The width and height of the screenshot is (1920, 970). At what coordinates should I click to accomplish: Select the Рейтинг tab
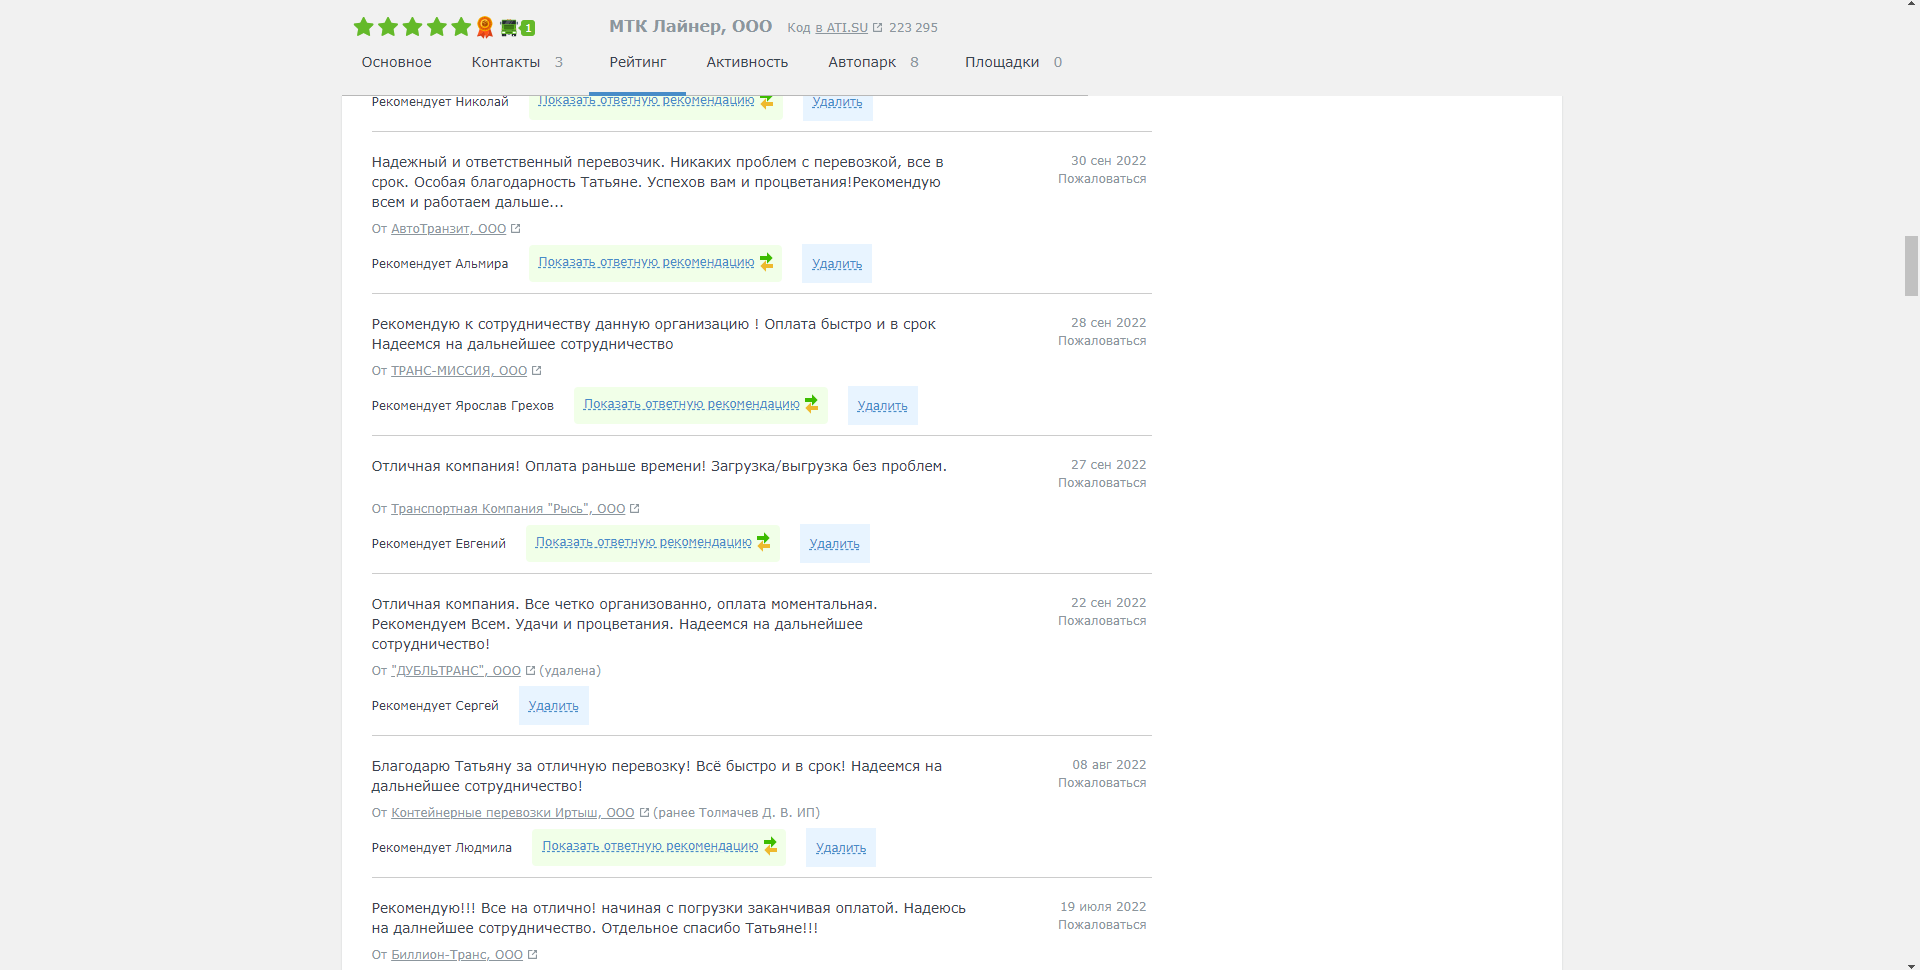(637, 62)
